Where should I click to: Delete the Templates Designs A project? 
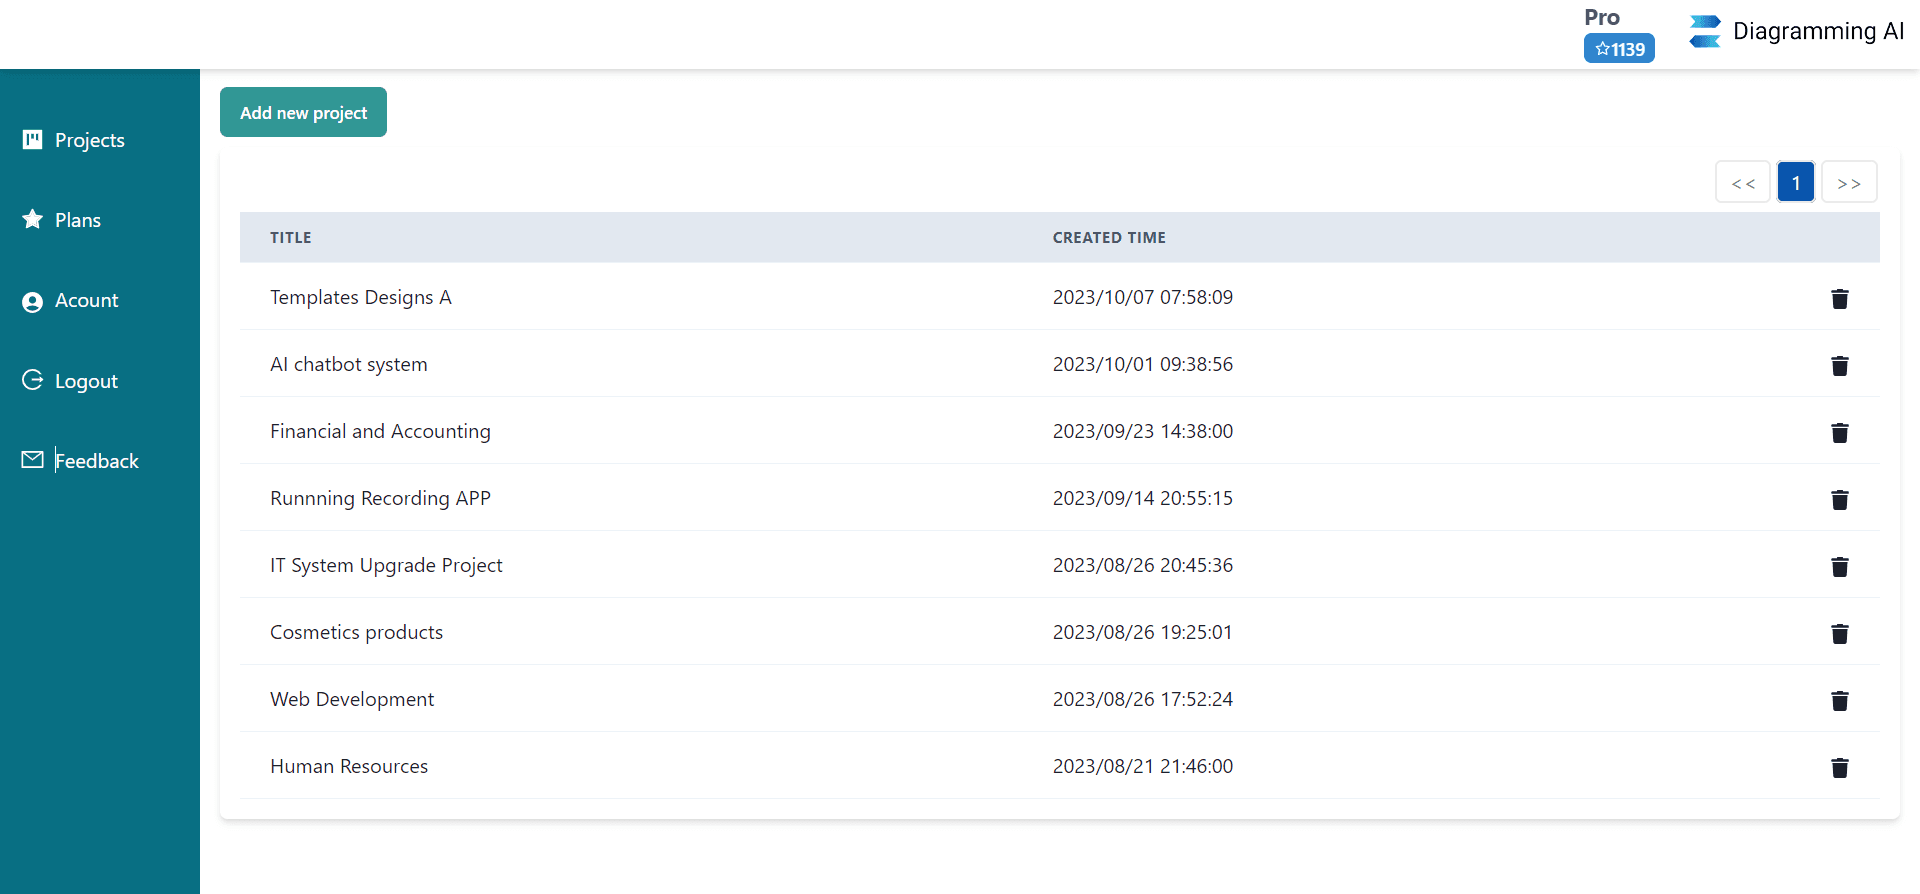1839,299
